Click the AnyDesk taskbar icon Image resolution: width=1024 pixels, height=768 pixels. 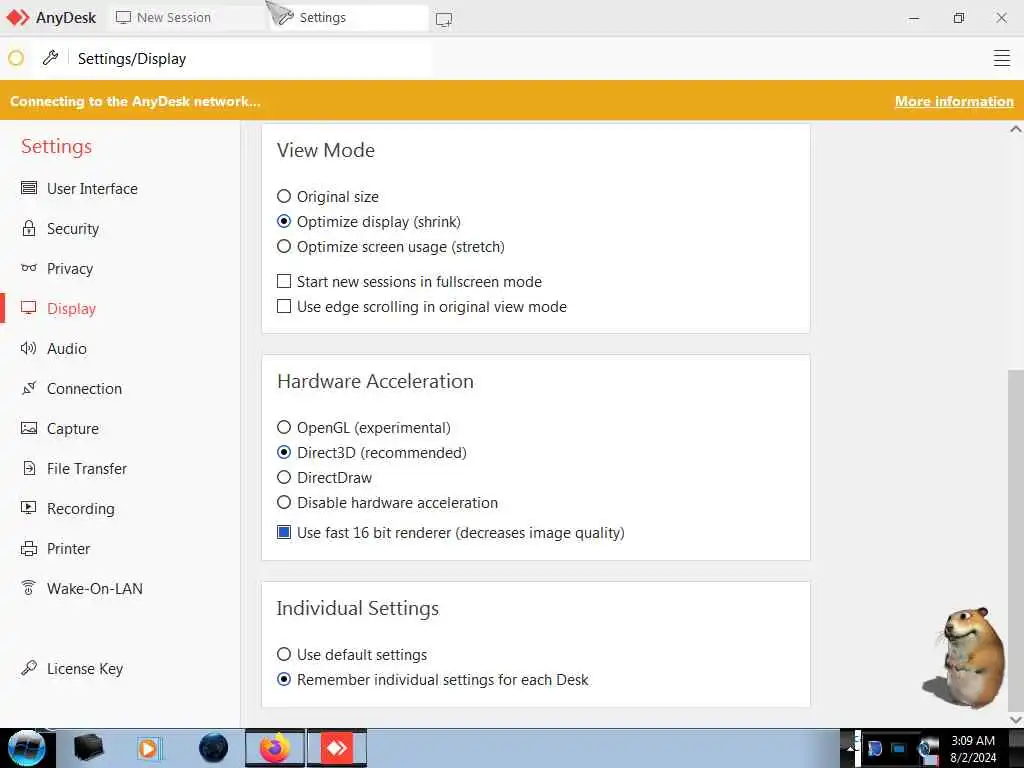[x=337, y=748]
